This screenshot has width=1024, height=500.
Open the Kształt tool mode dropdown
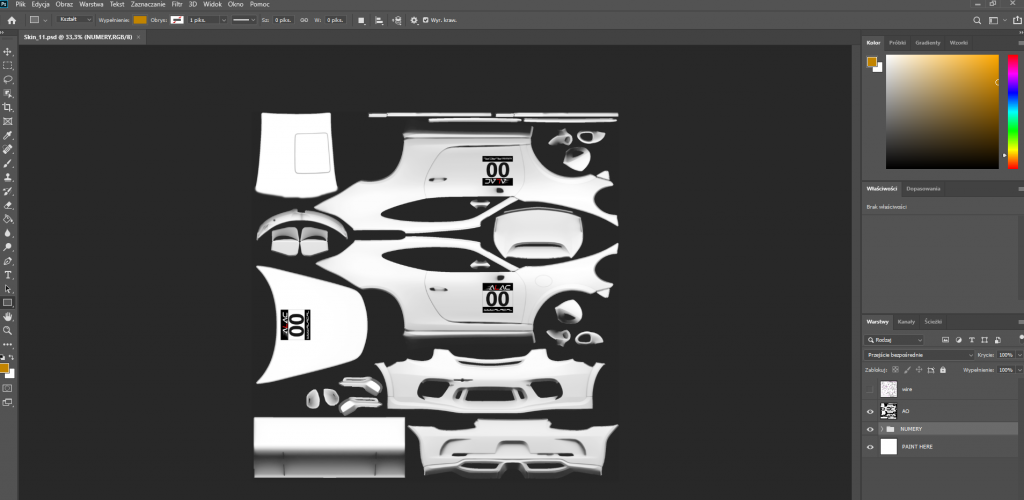pyautogui.click(x=74, y=20)
